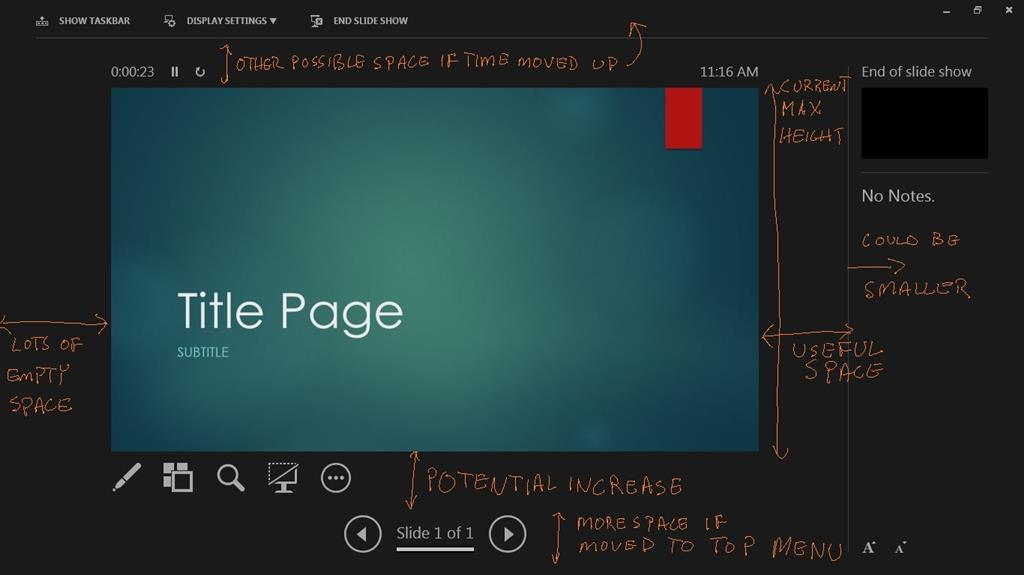Click Show Taskbar in presenter view

(x=82, y=21)
